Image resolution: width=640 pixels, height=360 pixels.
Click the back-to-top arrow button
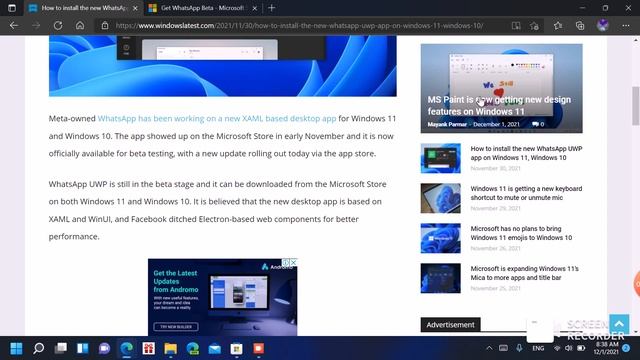click(619, 324)
